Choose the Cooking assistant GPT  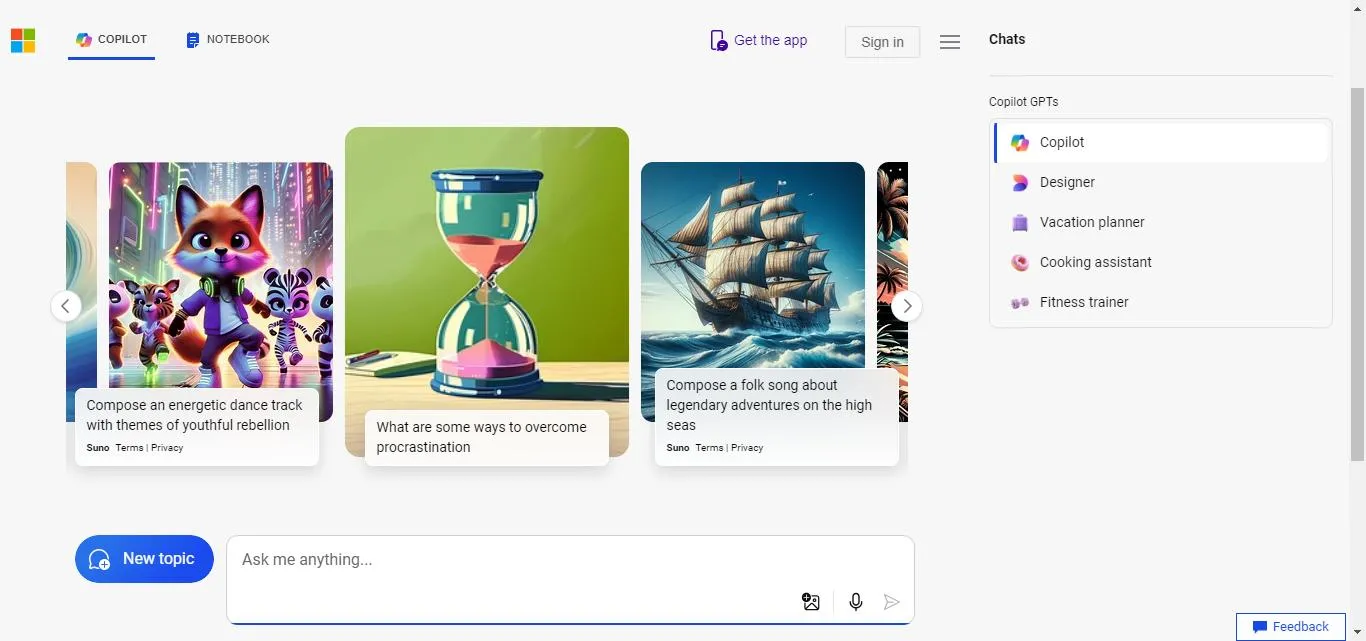click(1095, 262)
